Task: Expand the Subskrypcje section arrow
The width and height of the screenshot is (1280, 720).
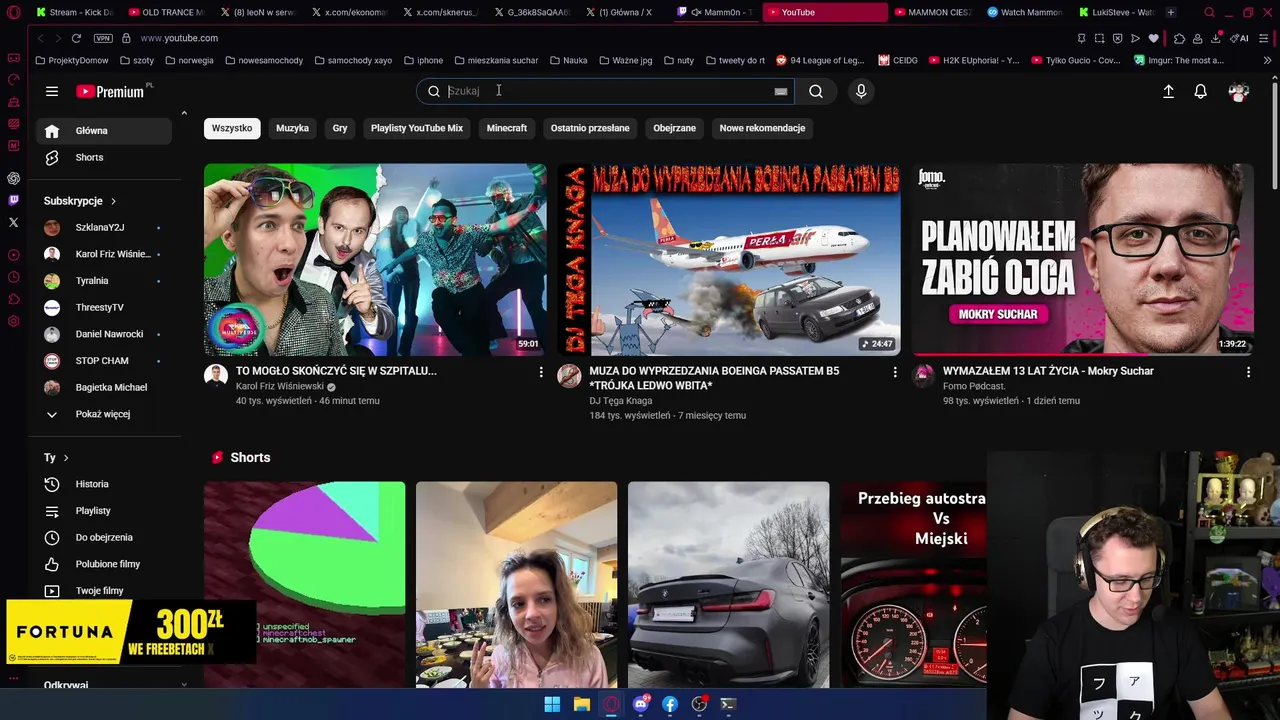Action: (113, 201)
